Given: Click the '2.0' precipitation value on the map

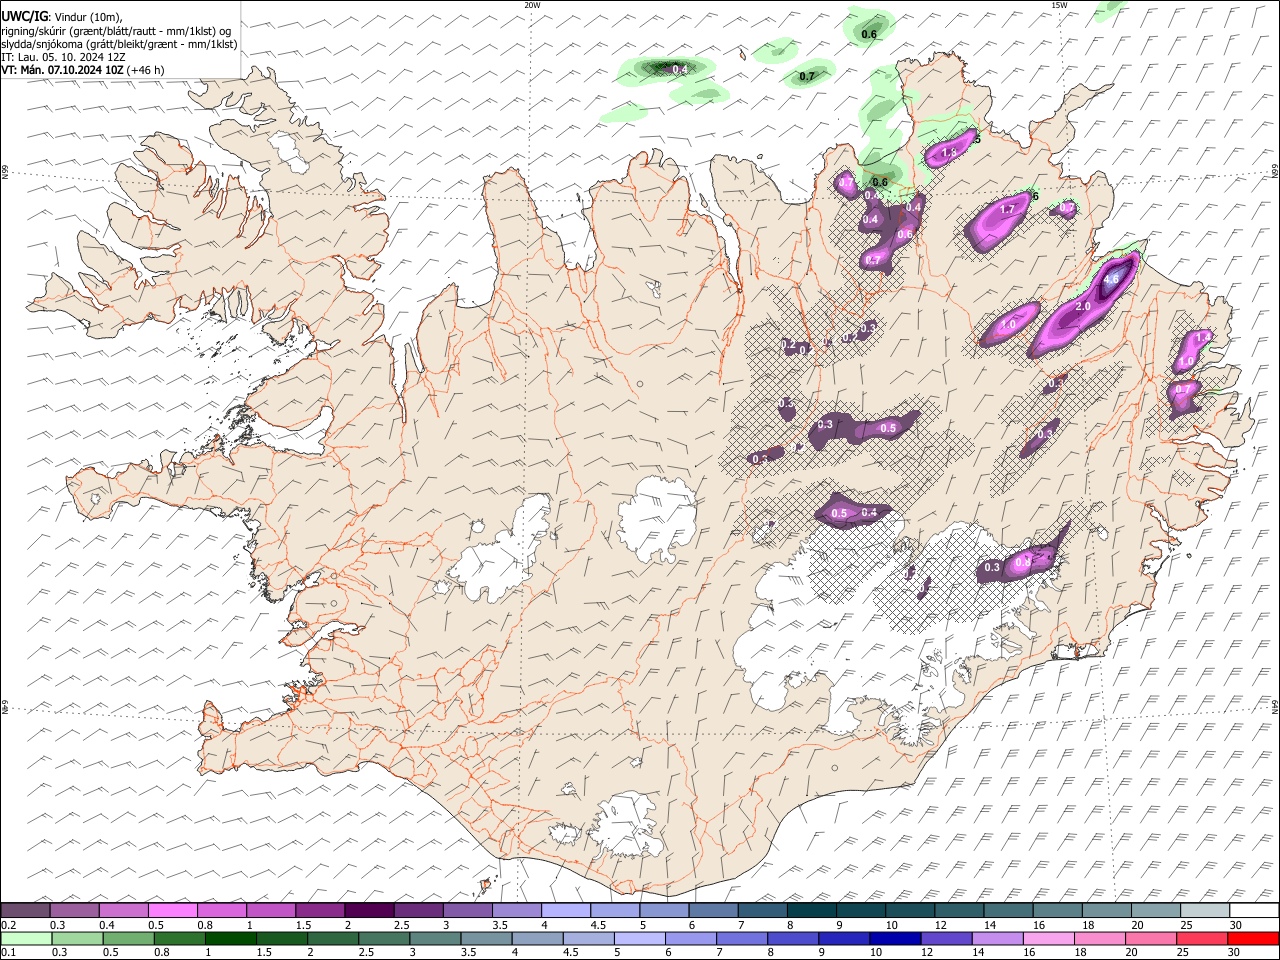Looking at the screenshot, I should pos(1083,307).
